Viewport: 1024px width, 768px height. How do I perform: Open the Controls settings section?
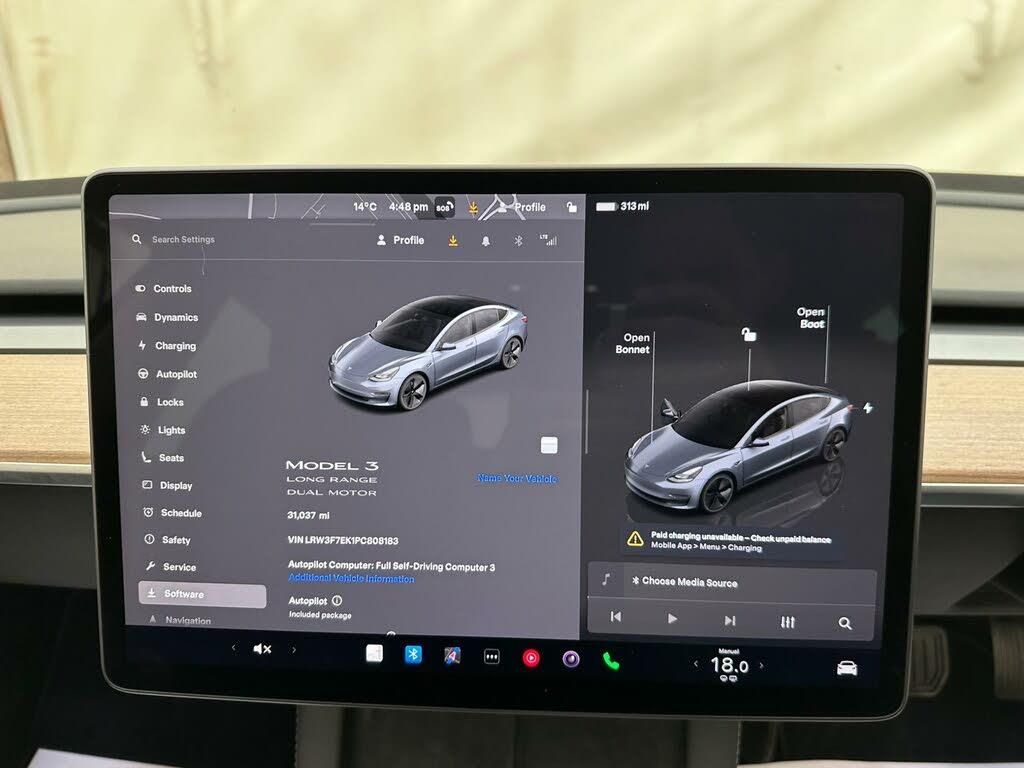point(164,289)
